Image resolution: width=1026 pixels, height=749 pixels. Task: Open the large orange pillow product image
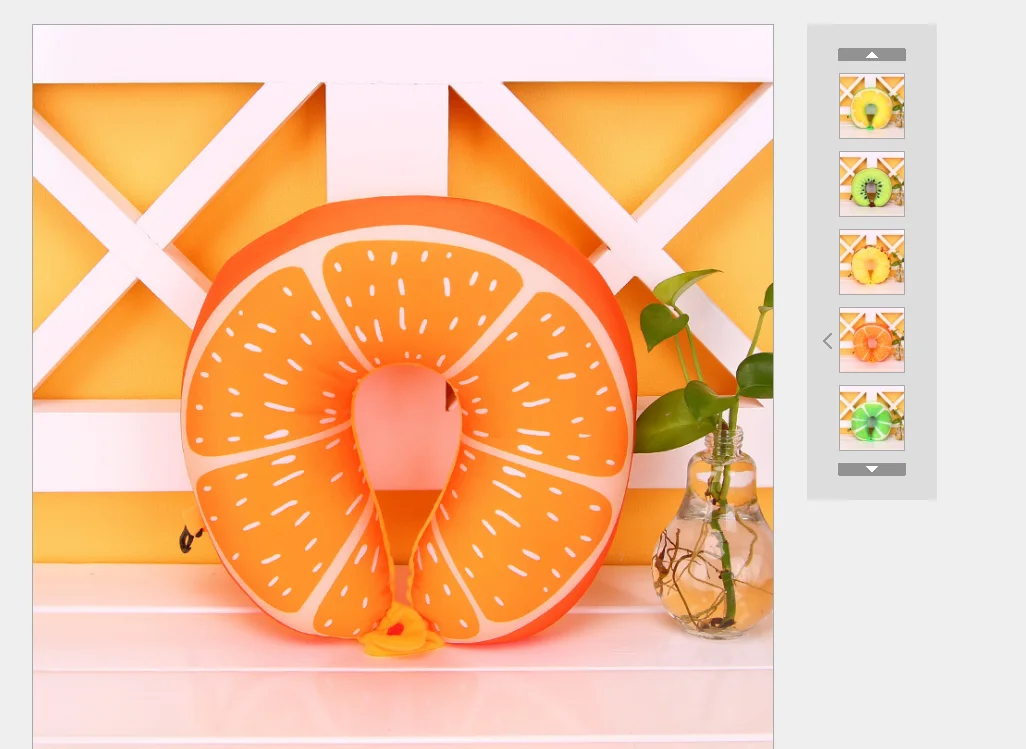[x=403, y=387]
